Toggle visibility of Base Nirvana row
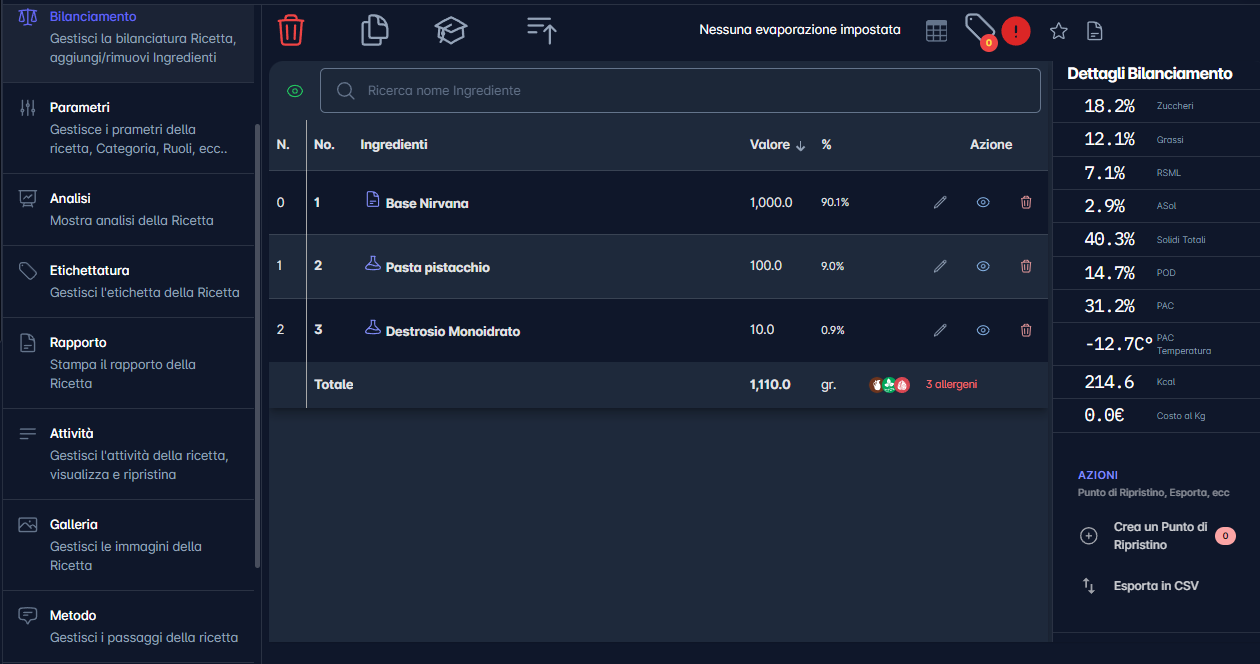The height and width of the screenshot is (664, 1260). coord(983,202)
